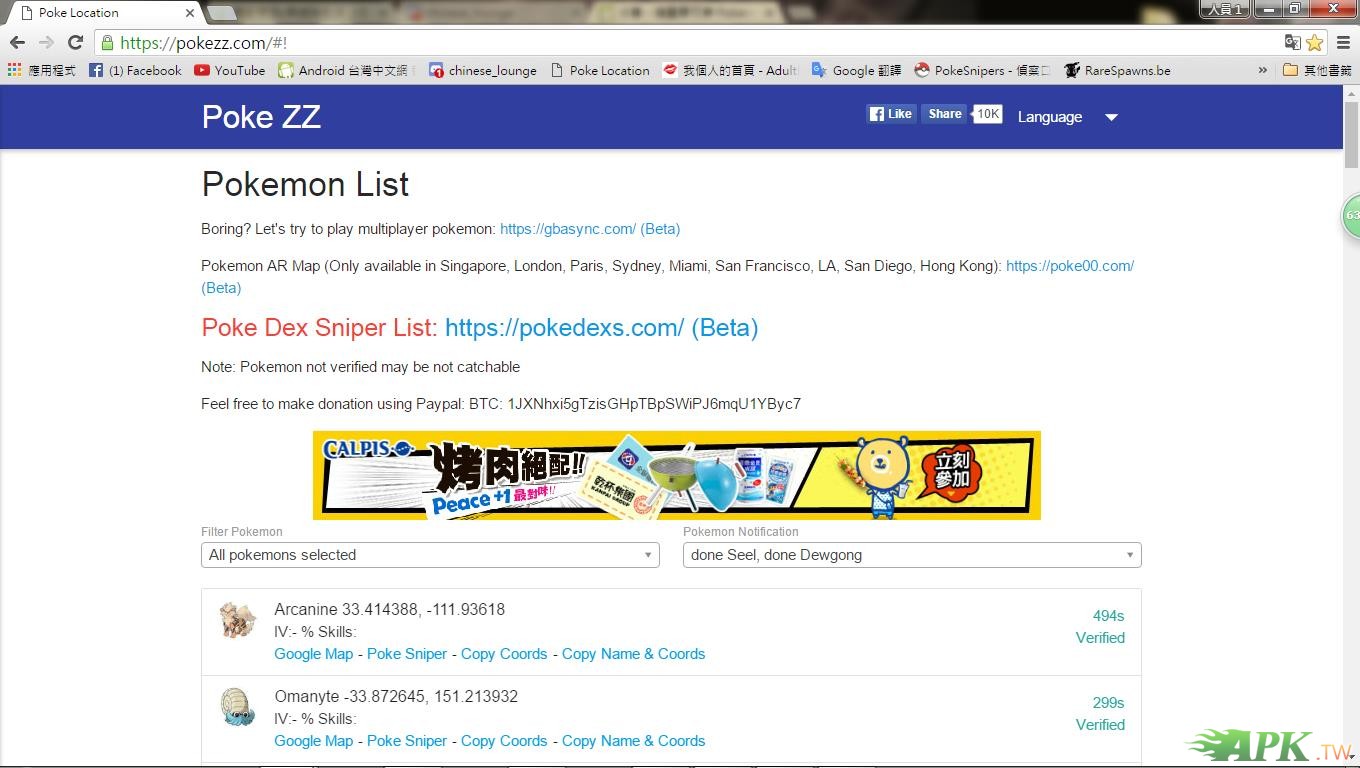Click the Omanyte sprite thumbnail
Screen dimensions: 1360x768
[238, 707]
